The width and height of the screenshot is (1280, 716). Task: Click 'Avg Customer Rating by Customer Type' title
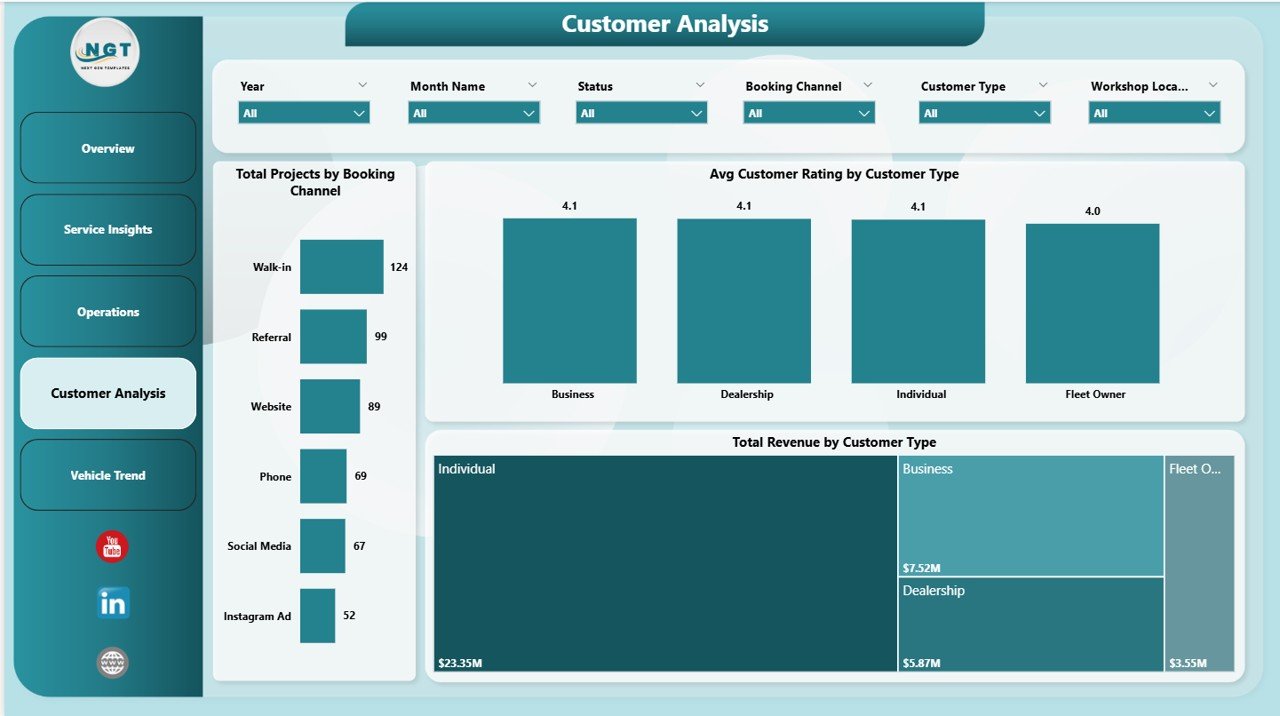(x=834, y=174)
